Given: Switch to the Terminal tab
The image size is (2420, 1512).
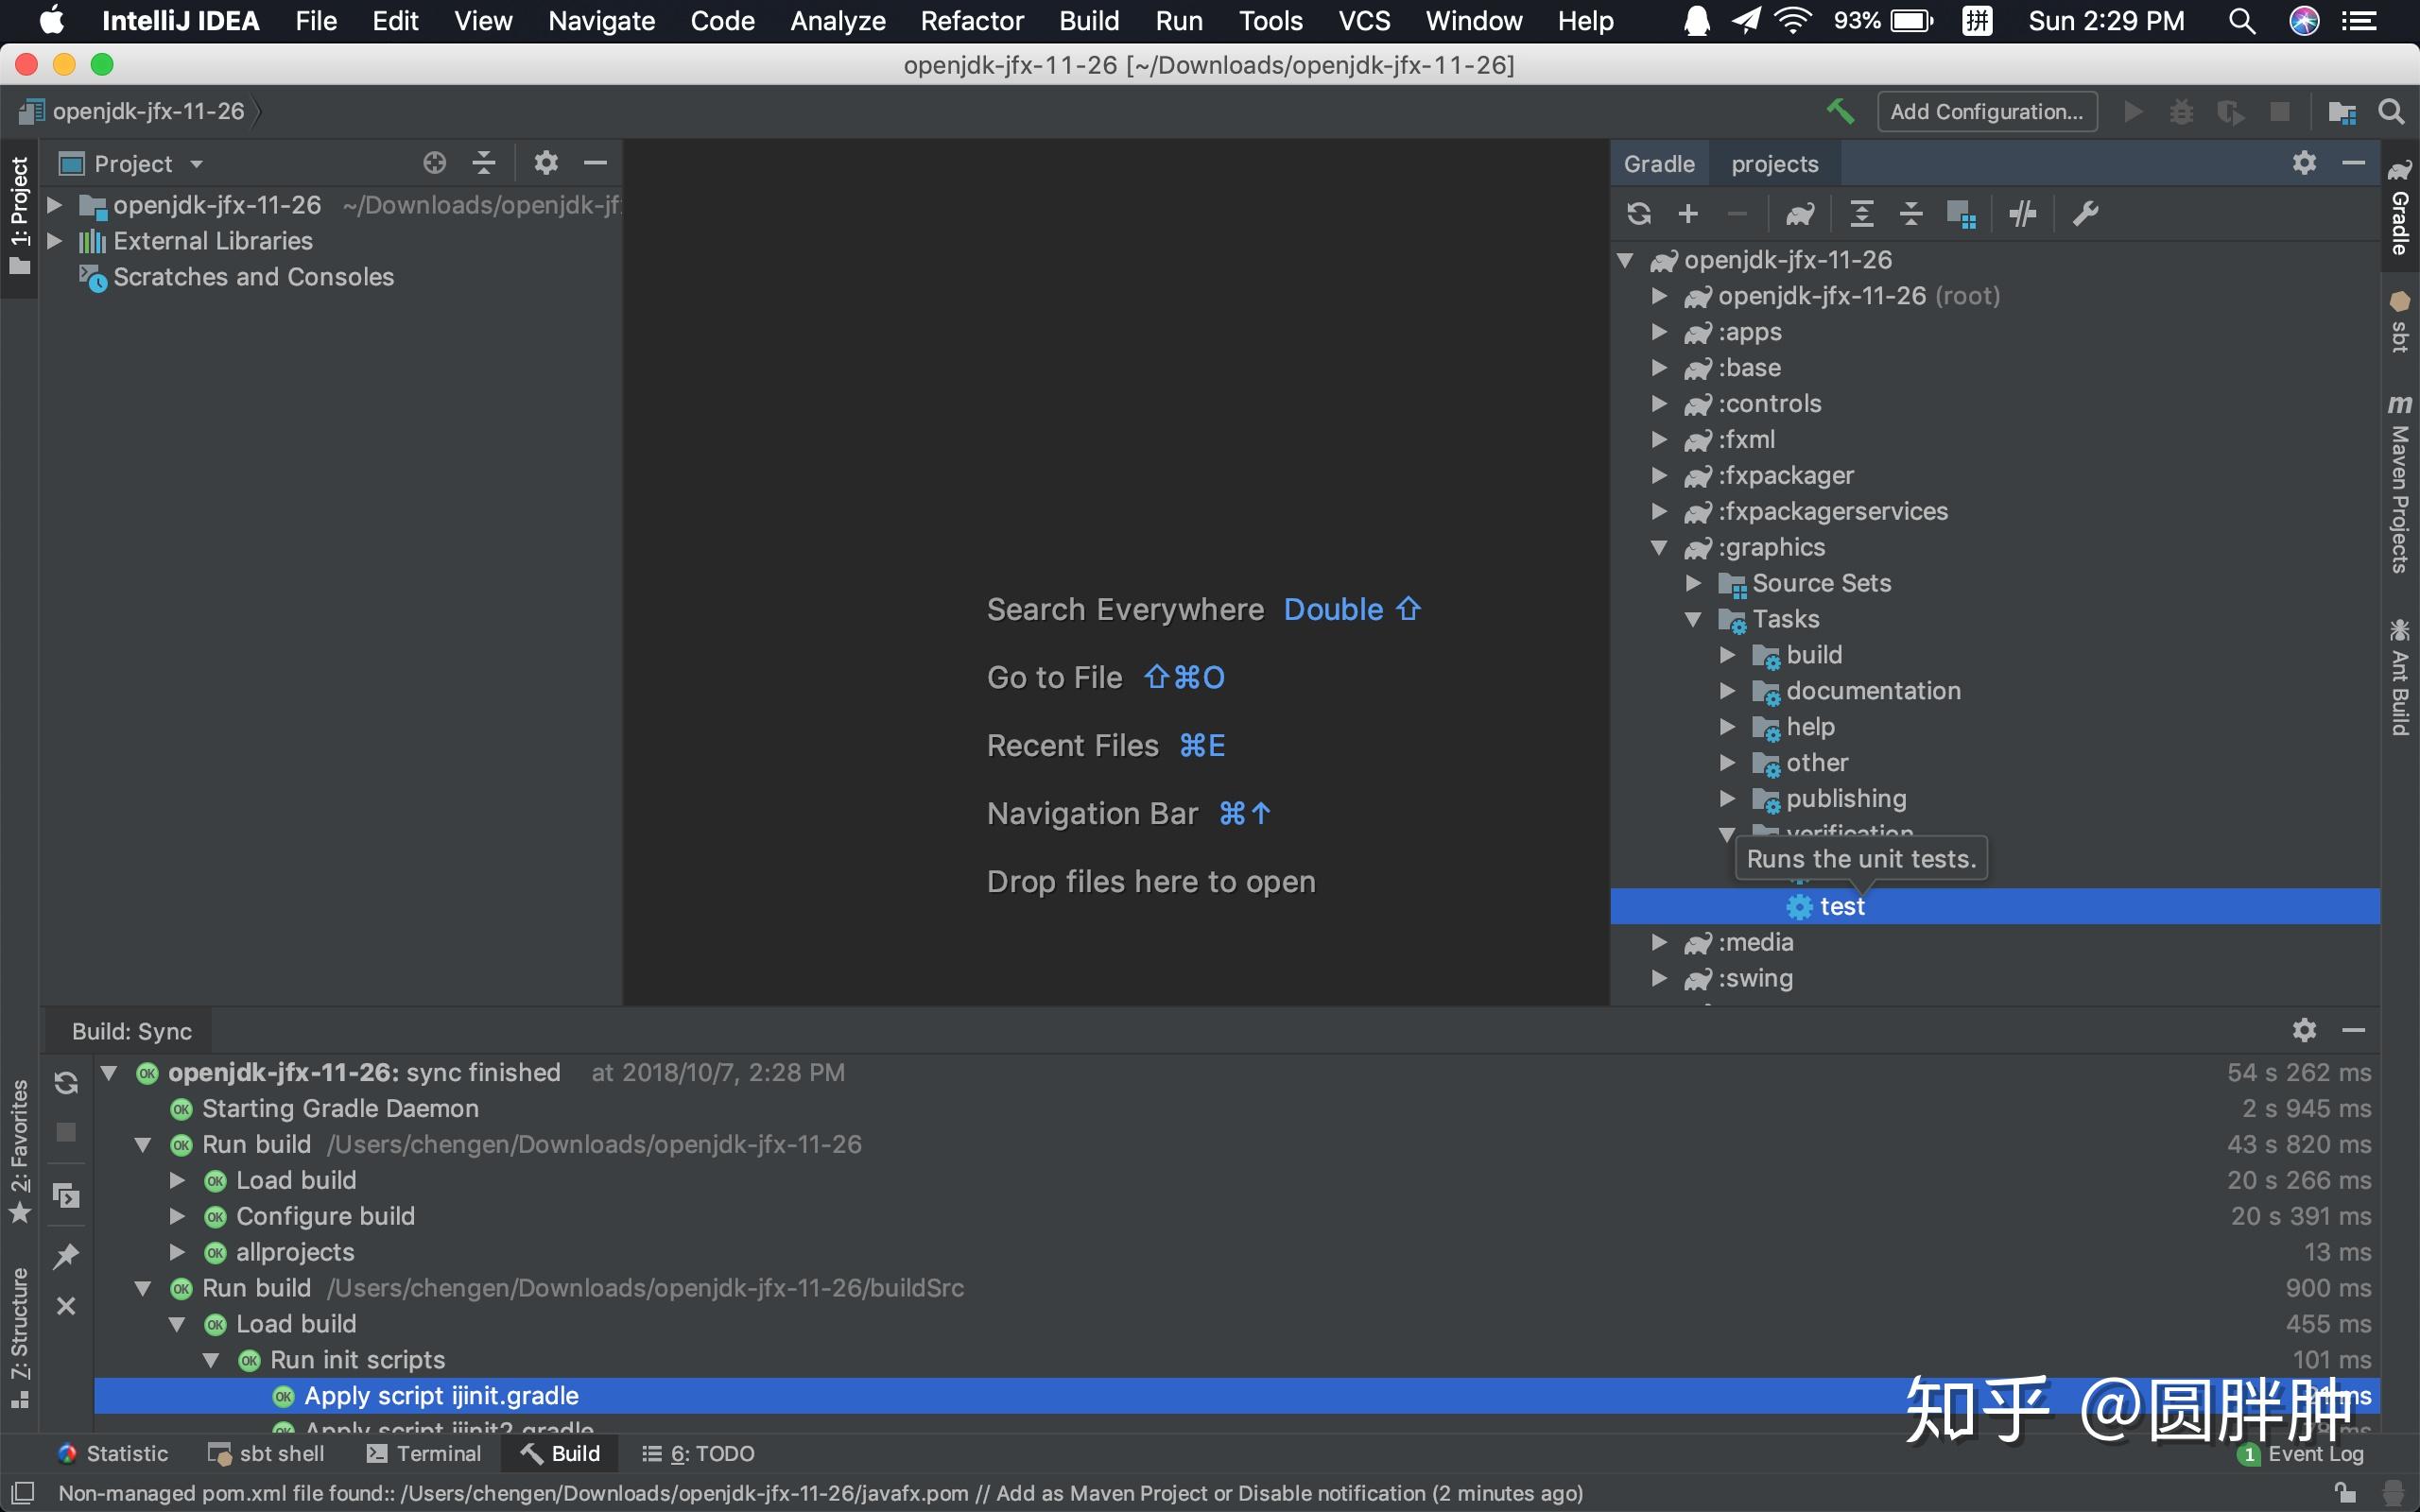Looking at the screenshot, I should click(424, 1453).
